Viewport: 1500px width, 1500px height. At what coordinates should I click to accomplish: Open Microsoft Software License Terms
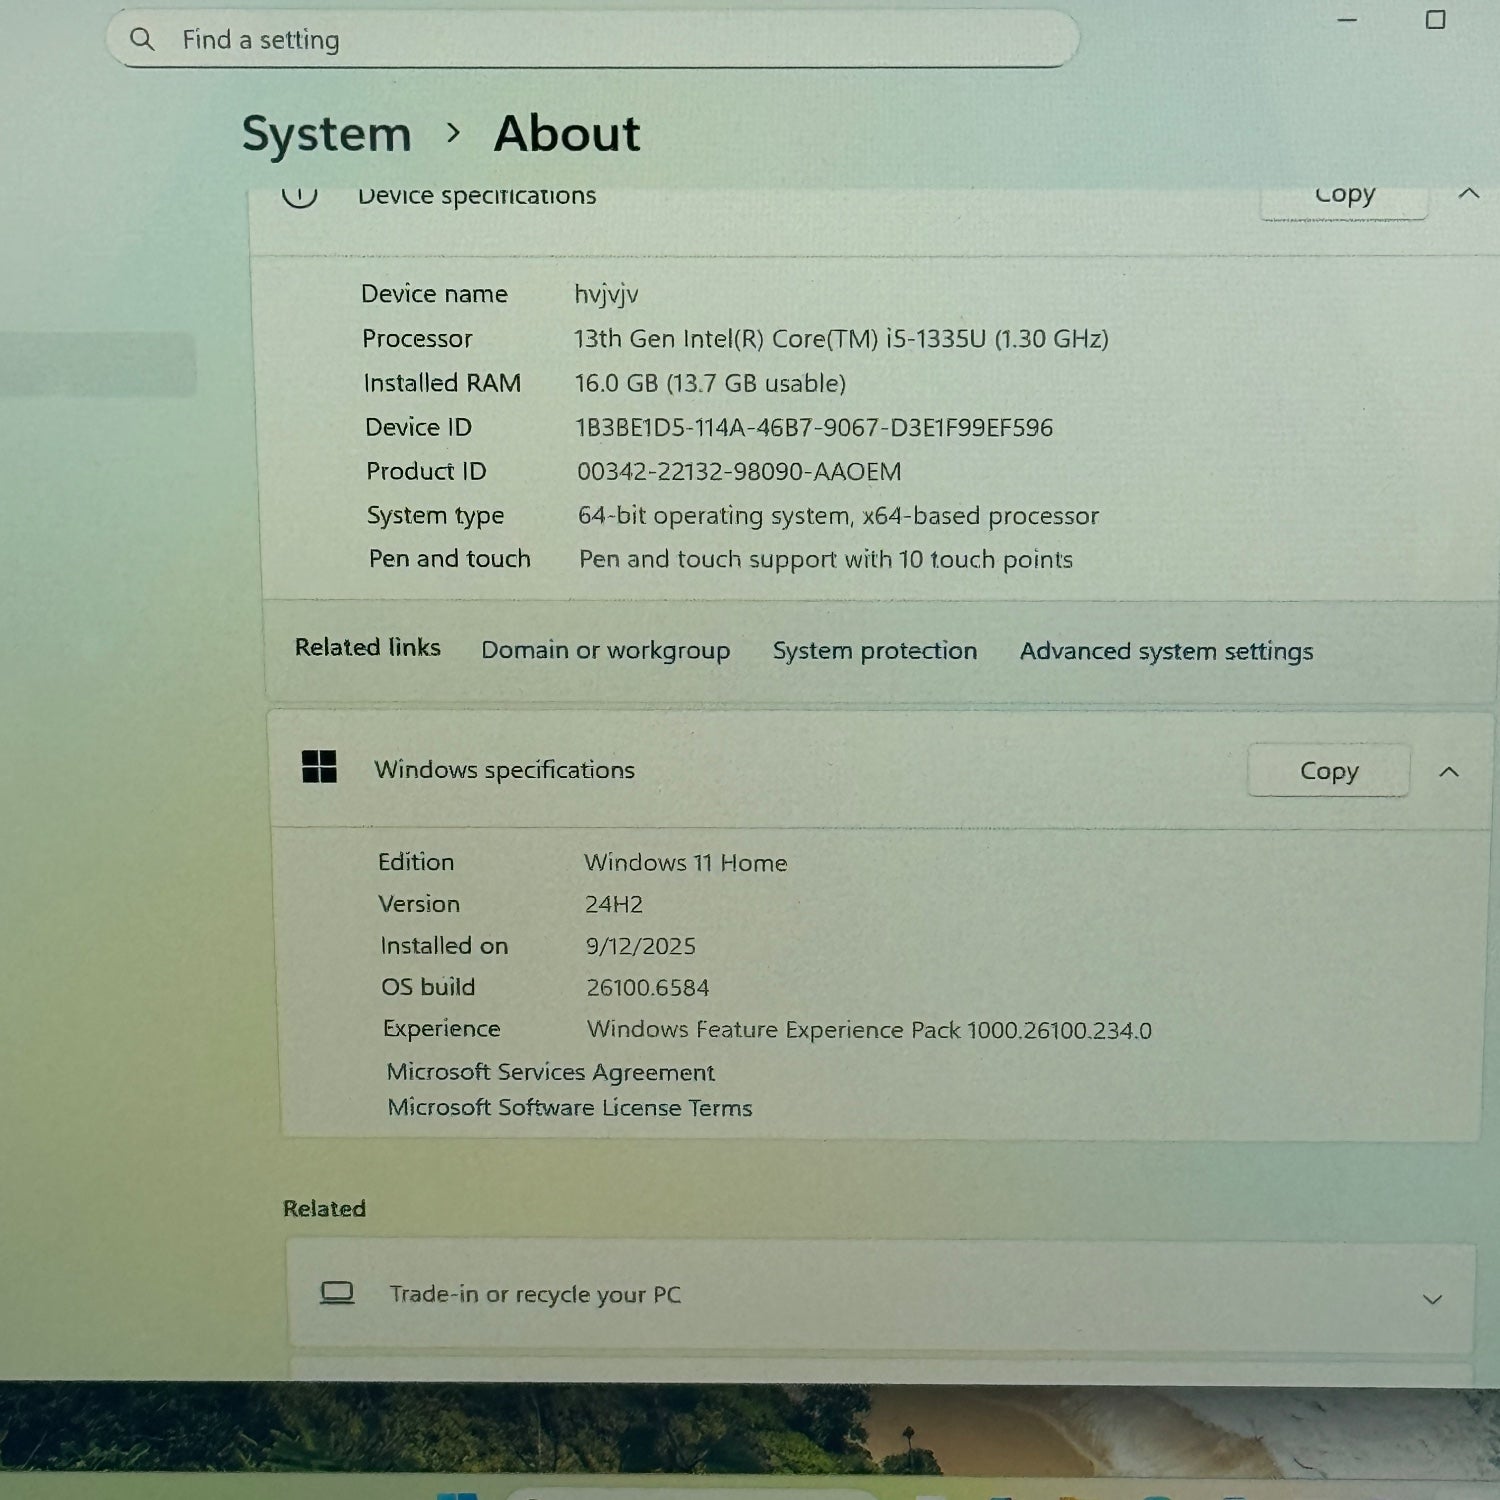click(569, 1108)
